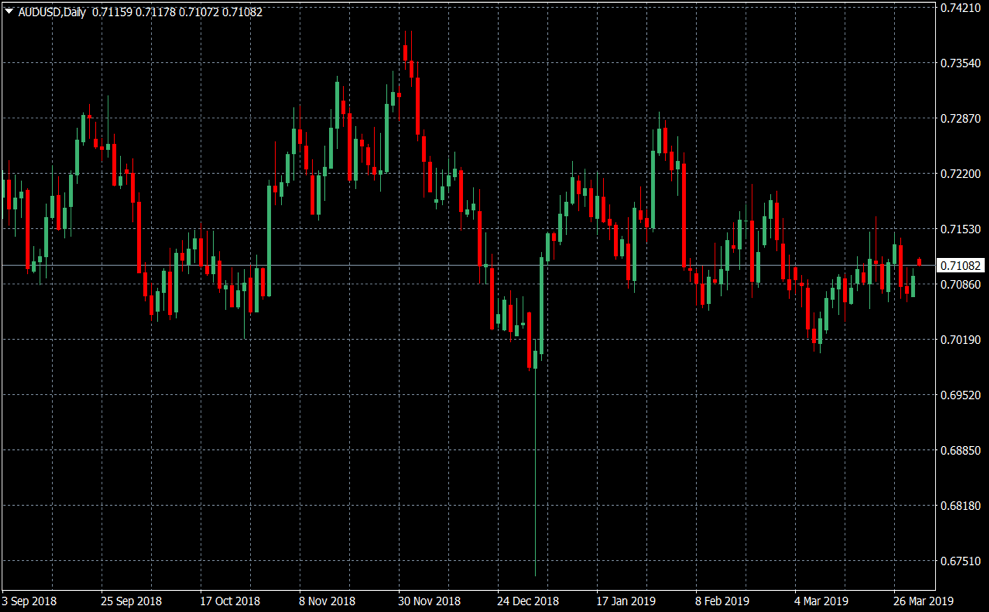The image size is (989, 612).
Task: Click the 26 Mar 2019 date label
Action: point(923,601)
